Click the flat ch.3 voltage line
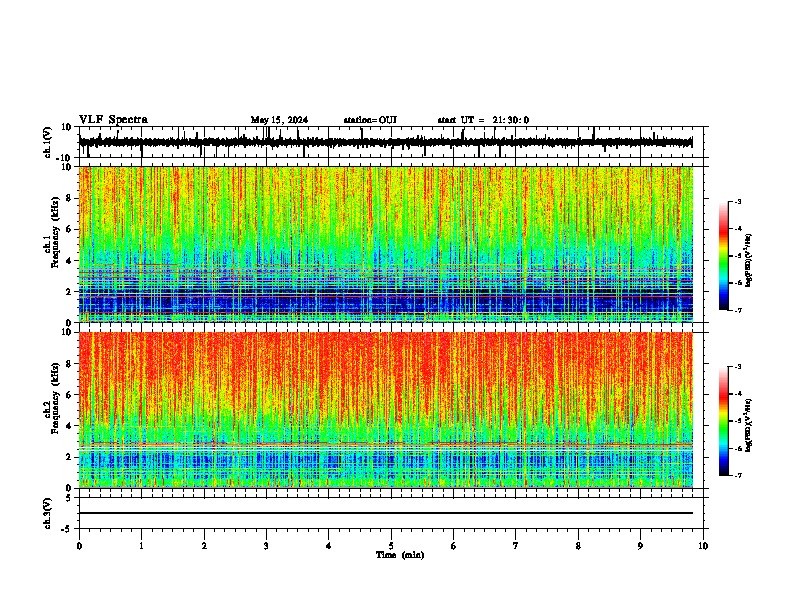792x612 pixels. tap(385, 513)
